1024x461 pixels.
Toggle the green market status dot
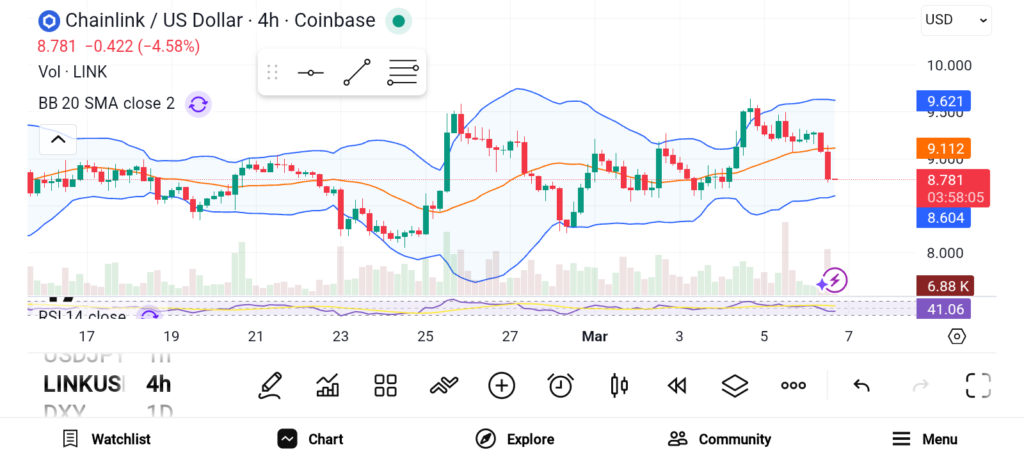tap(398, 20)
